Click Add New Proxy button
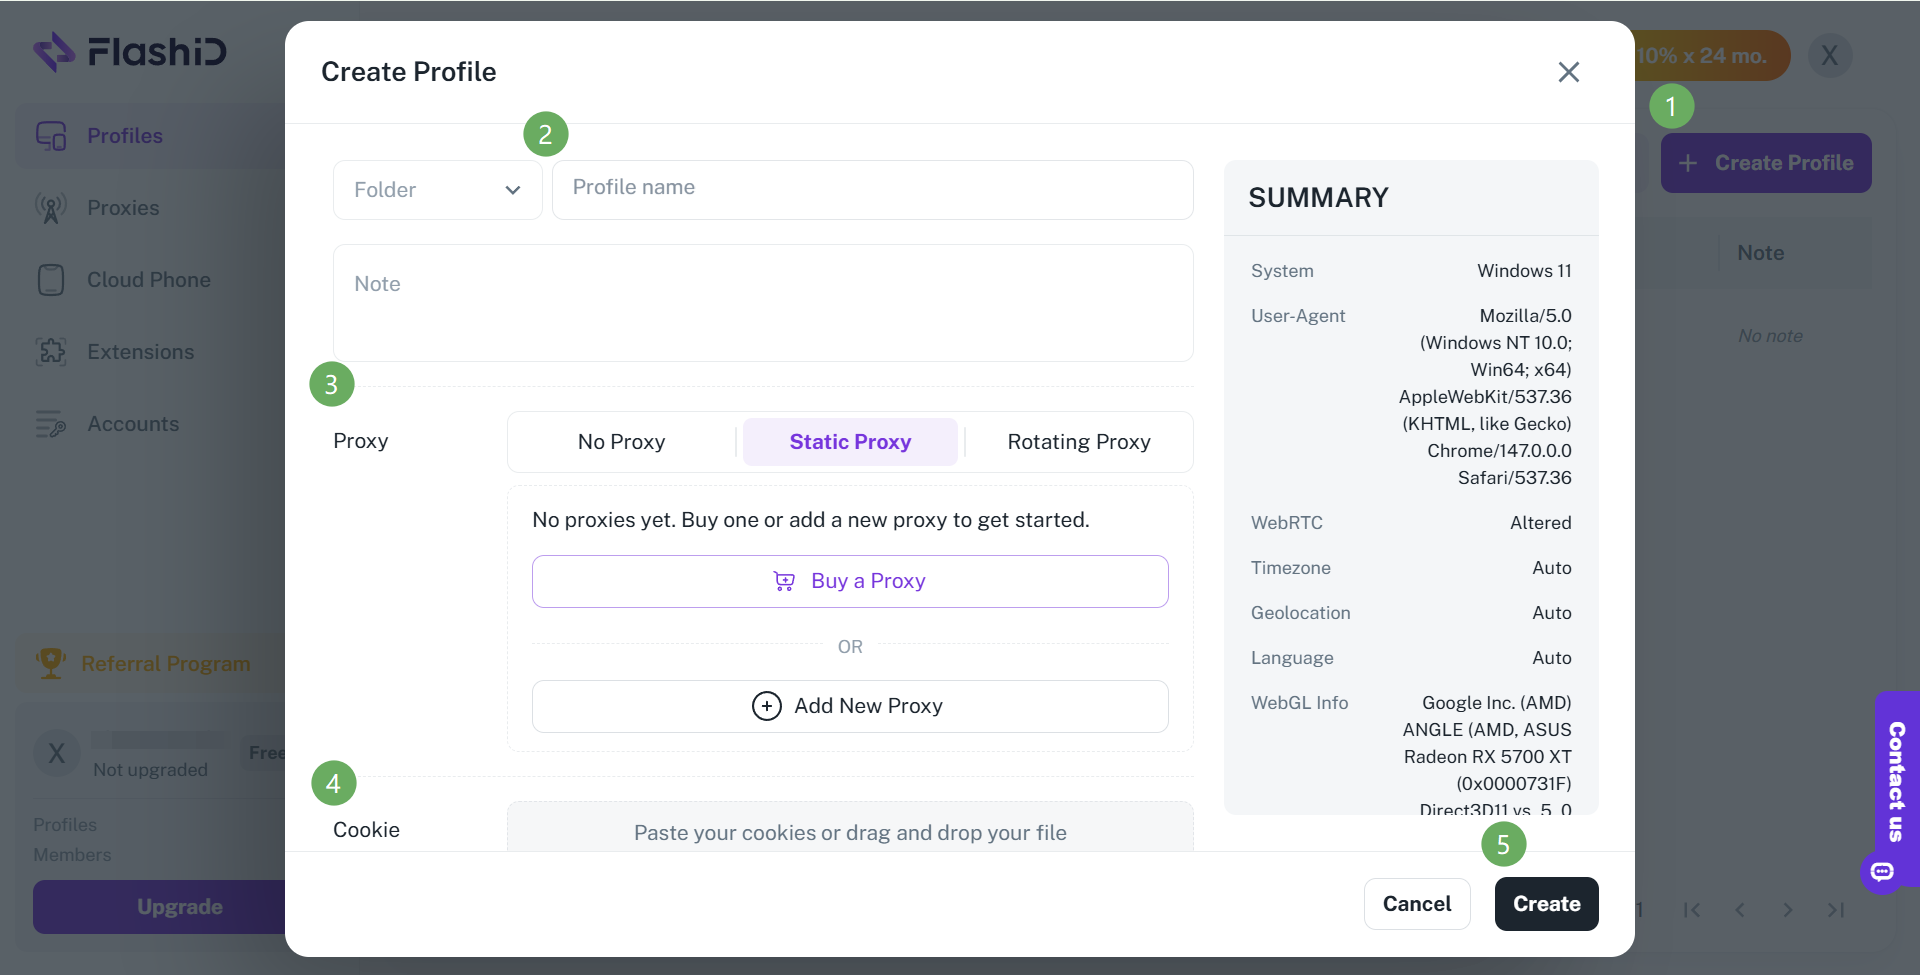The height and width of the screenshot is (975, 1920). coord(850,706)
